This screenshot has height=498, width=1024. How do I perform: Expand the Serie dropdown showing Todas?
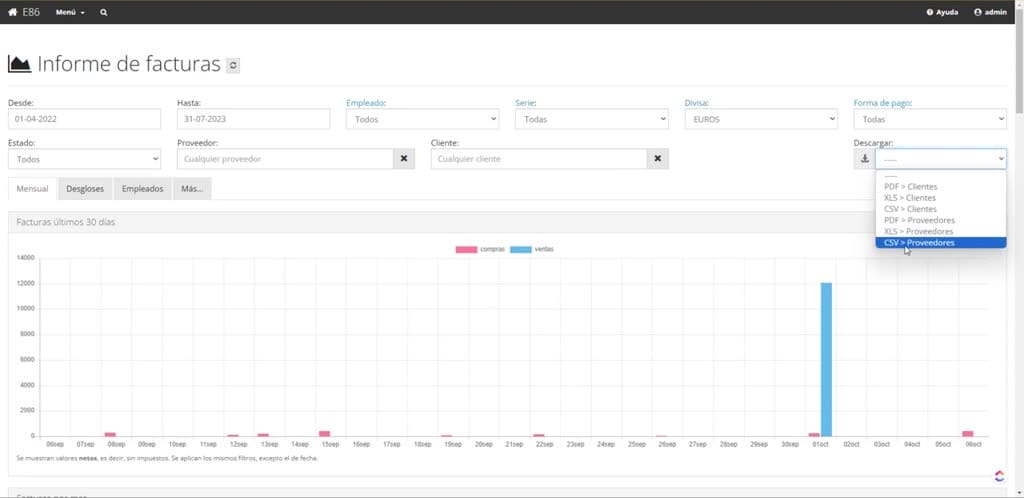592,119
